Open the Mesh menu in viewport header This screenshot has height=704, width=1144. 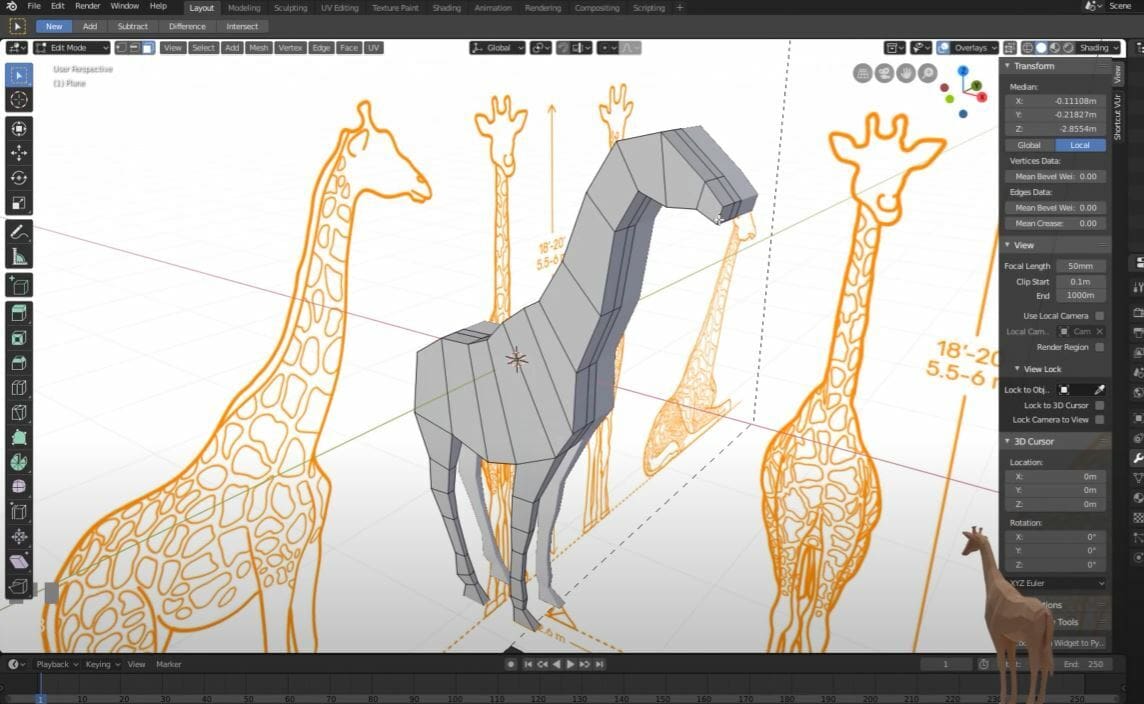[x=258, y=47]
